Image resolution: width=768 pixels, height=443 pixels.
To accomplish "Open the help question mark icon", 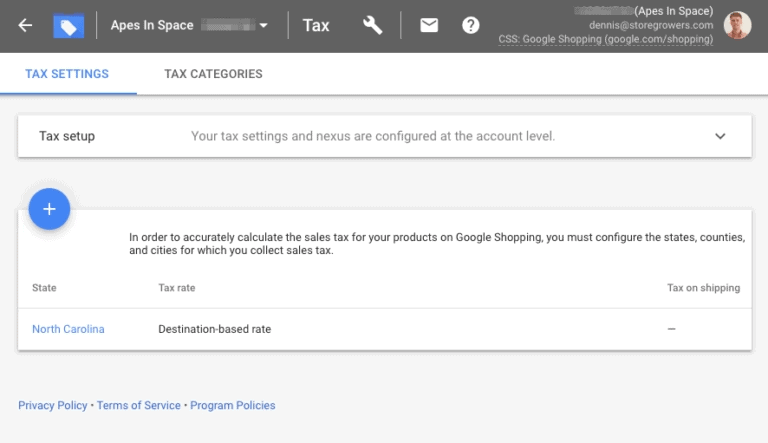I will click(x=471, y=25).
